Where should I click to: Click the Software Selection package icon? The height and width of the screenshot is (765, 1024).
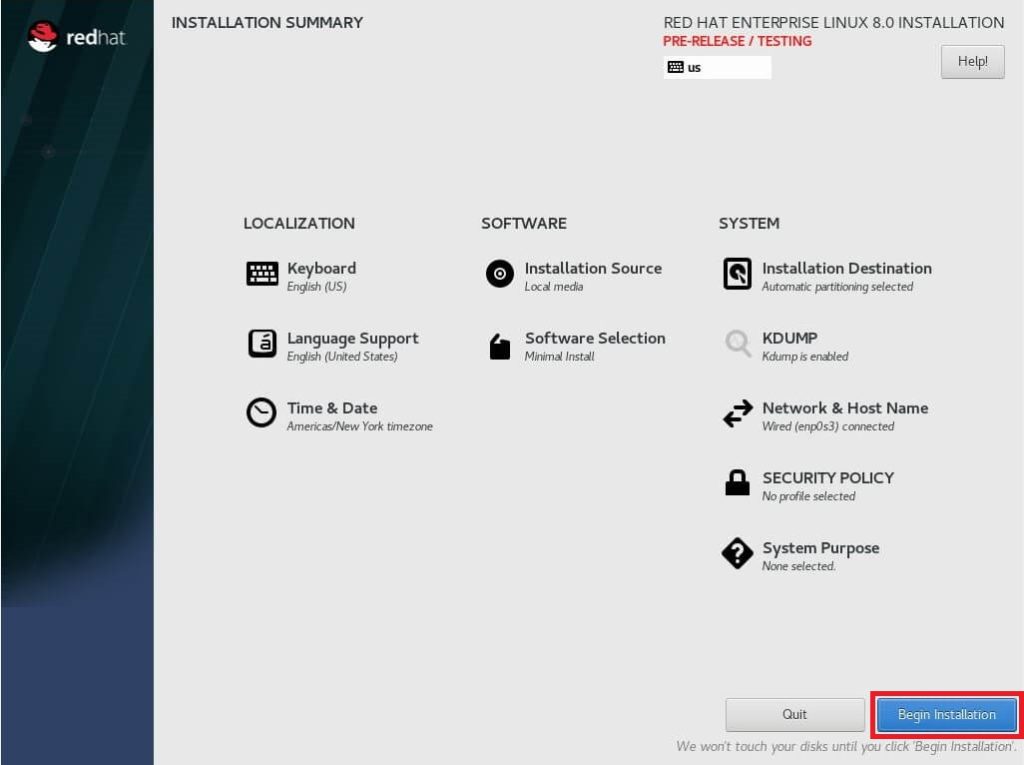pos(500,346)
